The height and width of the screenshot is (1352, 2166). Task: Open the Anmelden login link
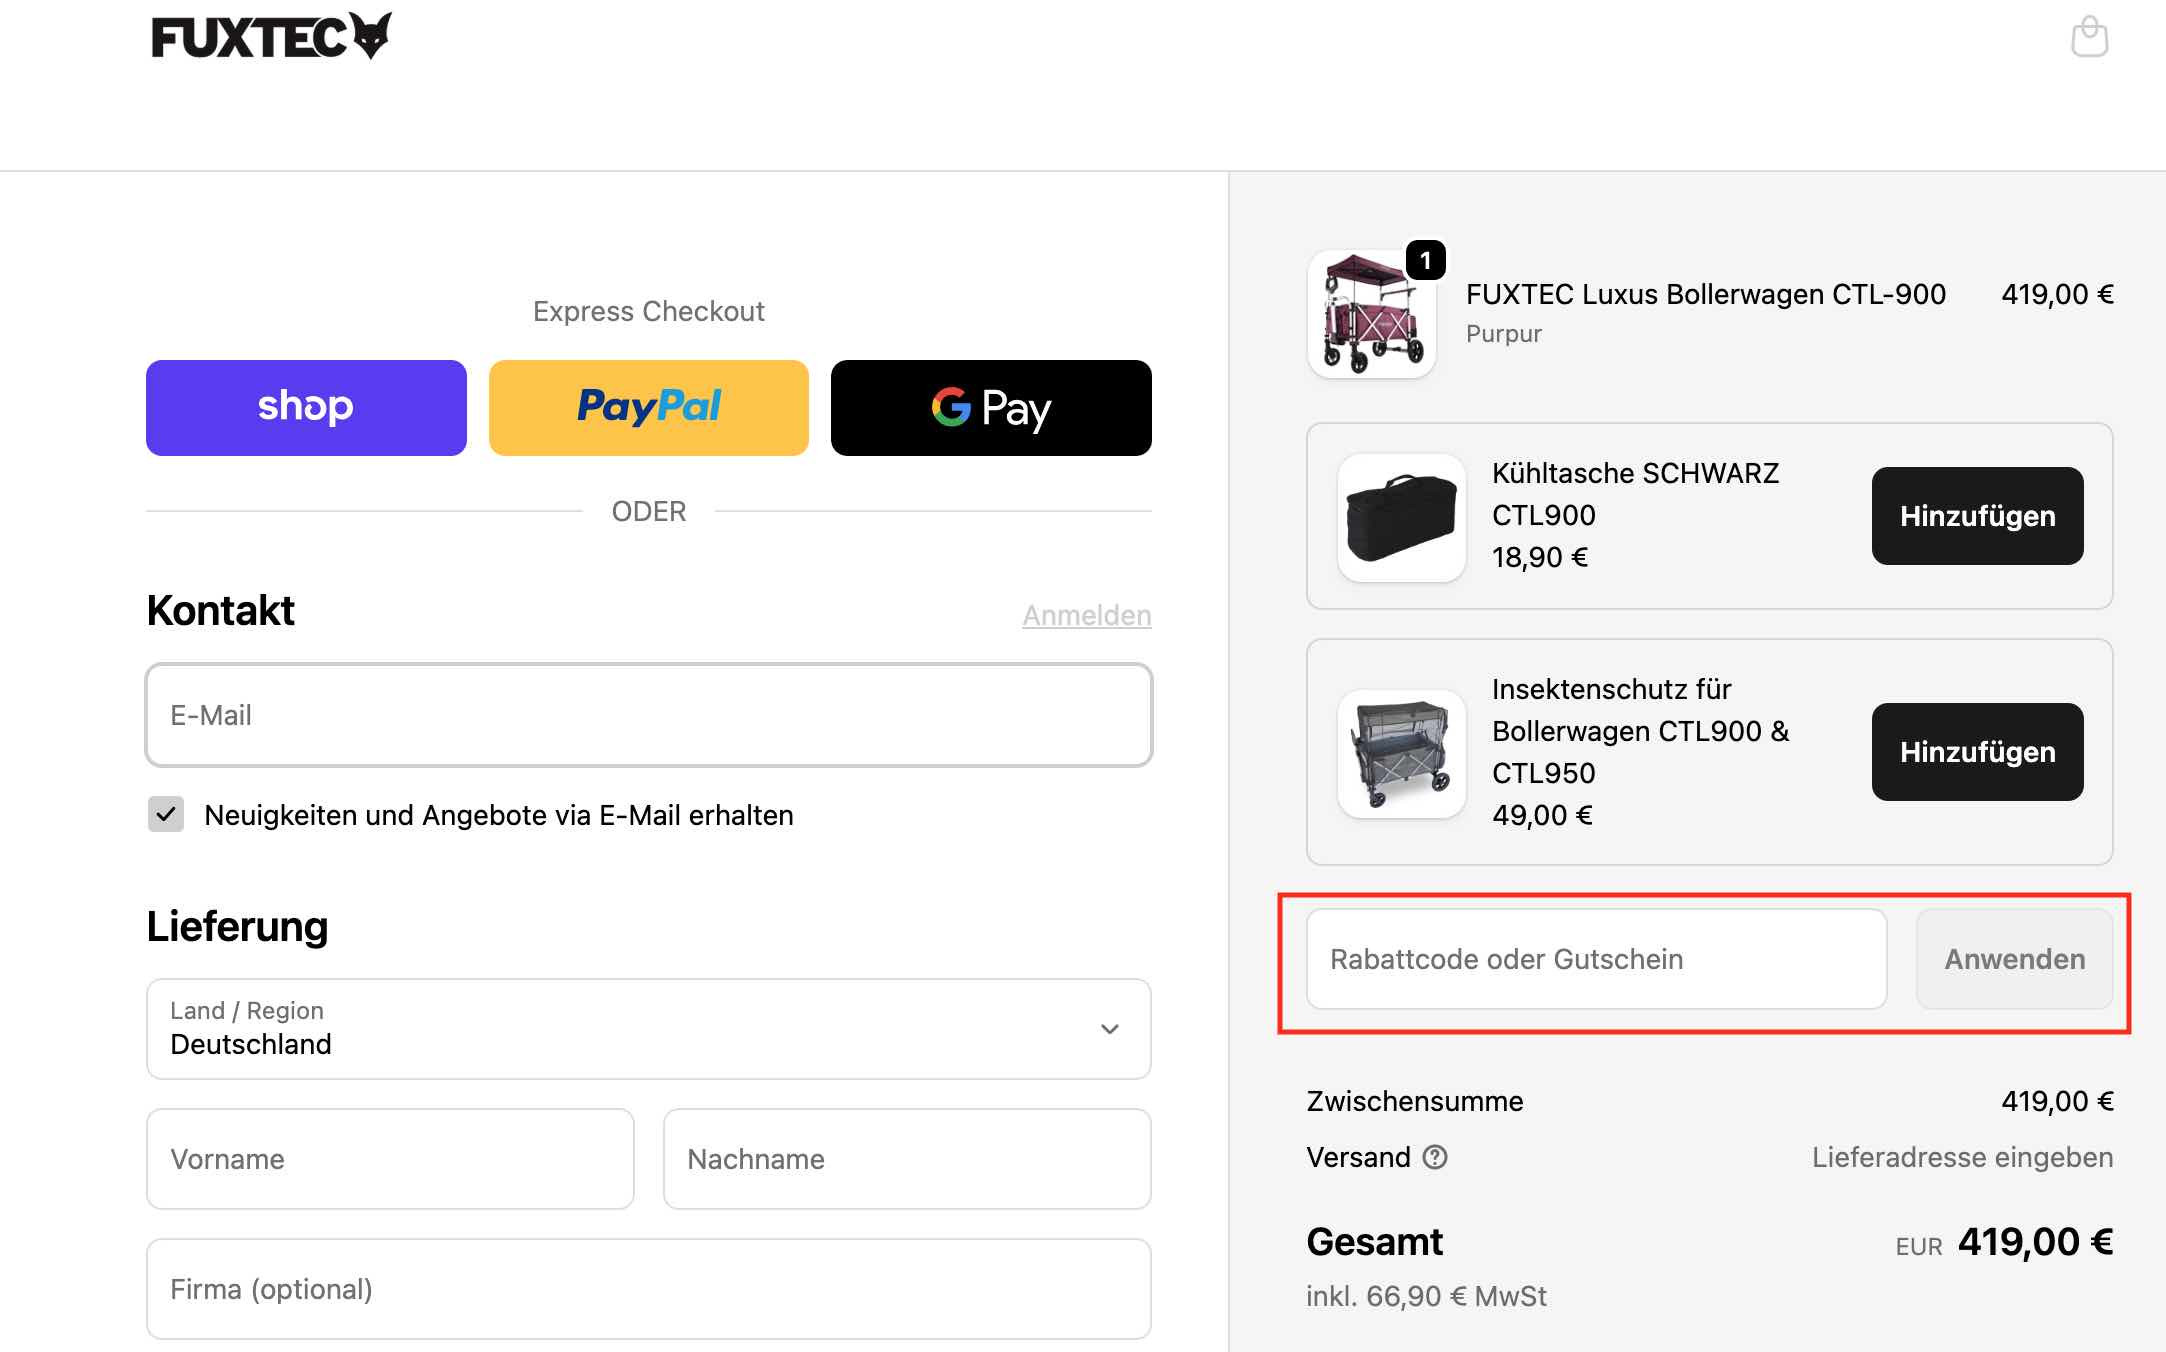tap(1087, 615)
